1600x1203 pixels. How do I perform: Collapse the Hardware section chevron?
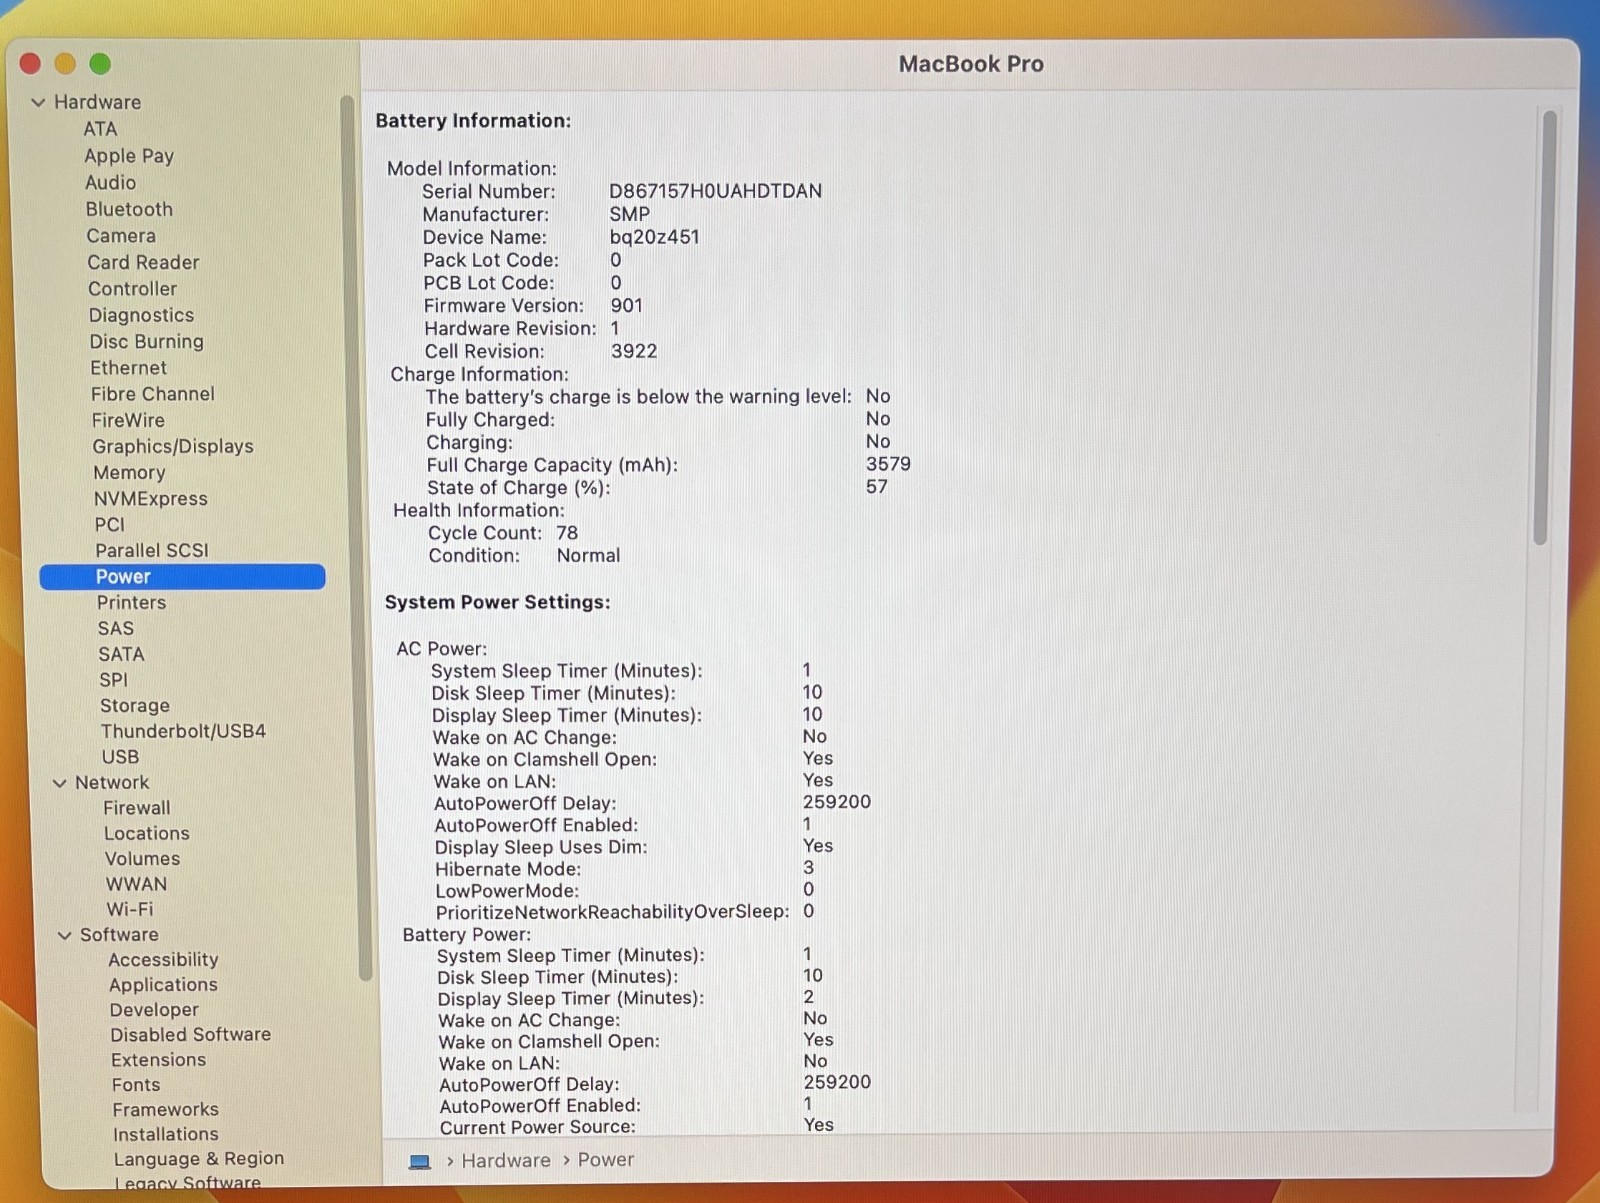[x=38, y=102]
